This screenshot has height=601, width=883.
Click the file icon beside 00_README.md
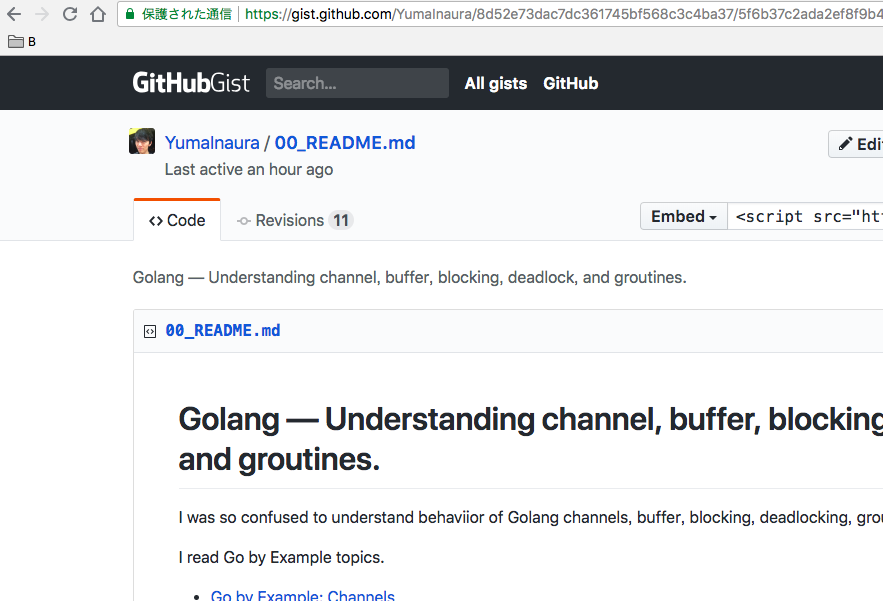click(150, 331)
